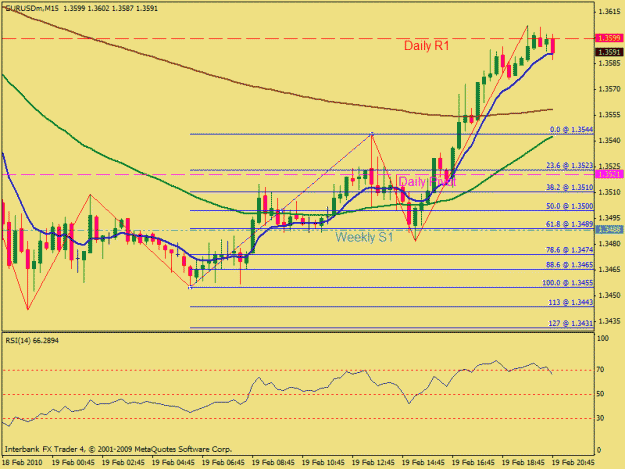This screenshot has width=625, height=469.
Task: Click the 1.3480 price scale value
Action: tap(609, 244)
